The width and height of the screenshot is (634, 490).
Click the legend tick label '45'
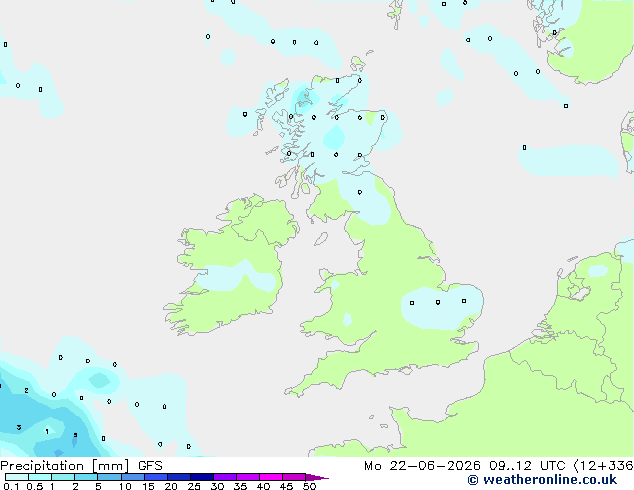(286, 486)
